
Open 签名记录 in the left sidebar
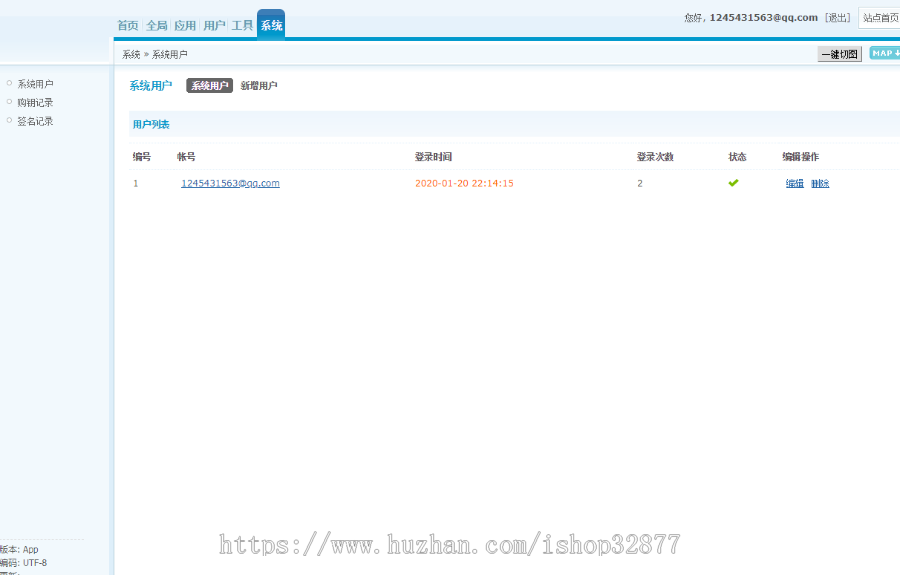click(x=35, y=121)
